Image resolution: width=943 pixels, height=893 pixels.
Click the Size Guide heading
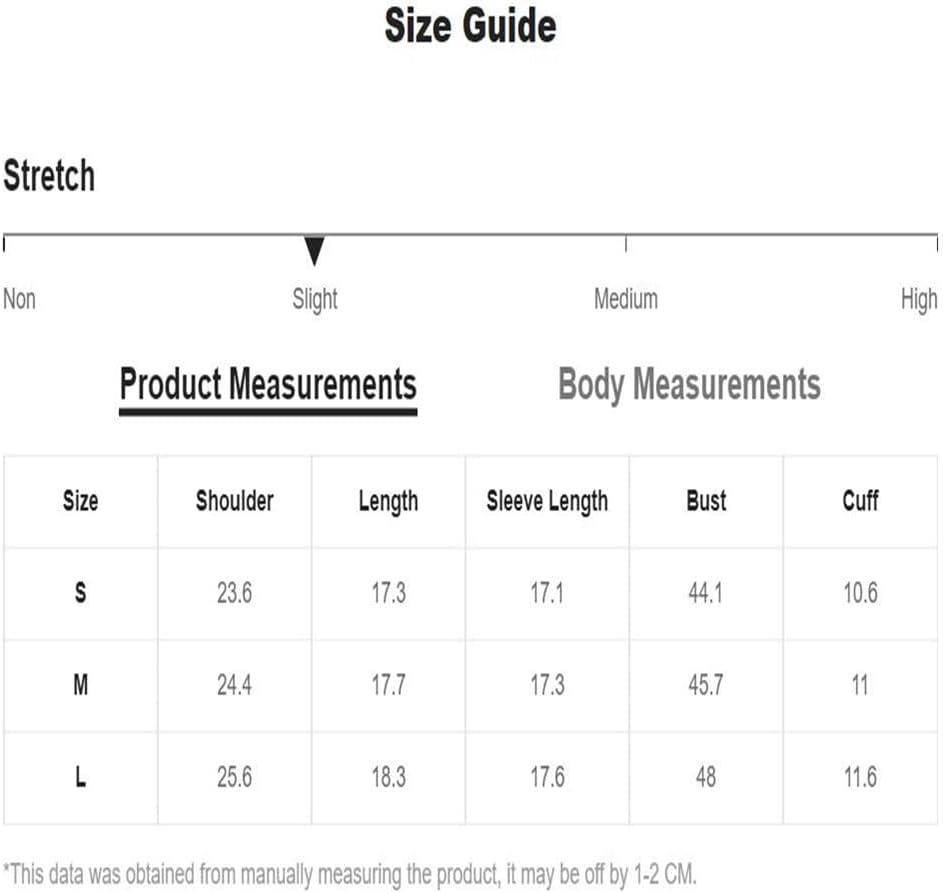[470, 26]
